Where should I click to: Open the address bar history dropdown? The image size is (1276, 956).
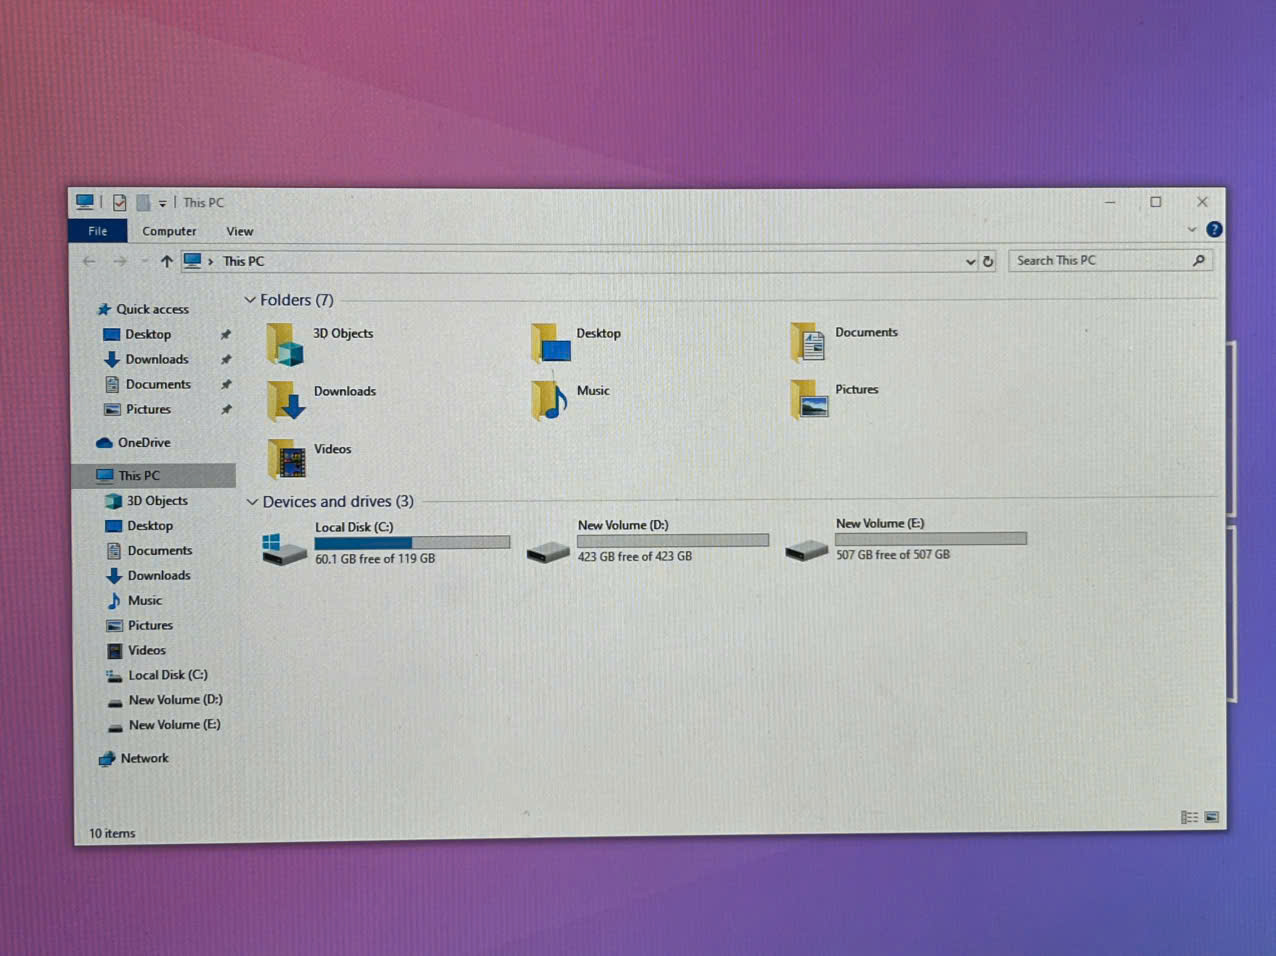pos(969,262)
